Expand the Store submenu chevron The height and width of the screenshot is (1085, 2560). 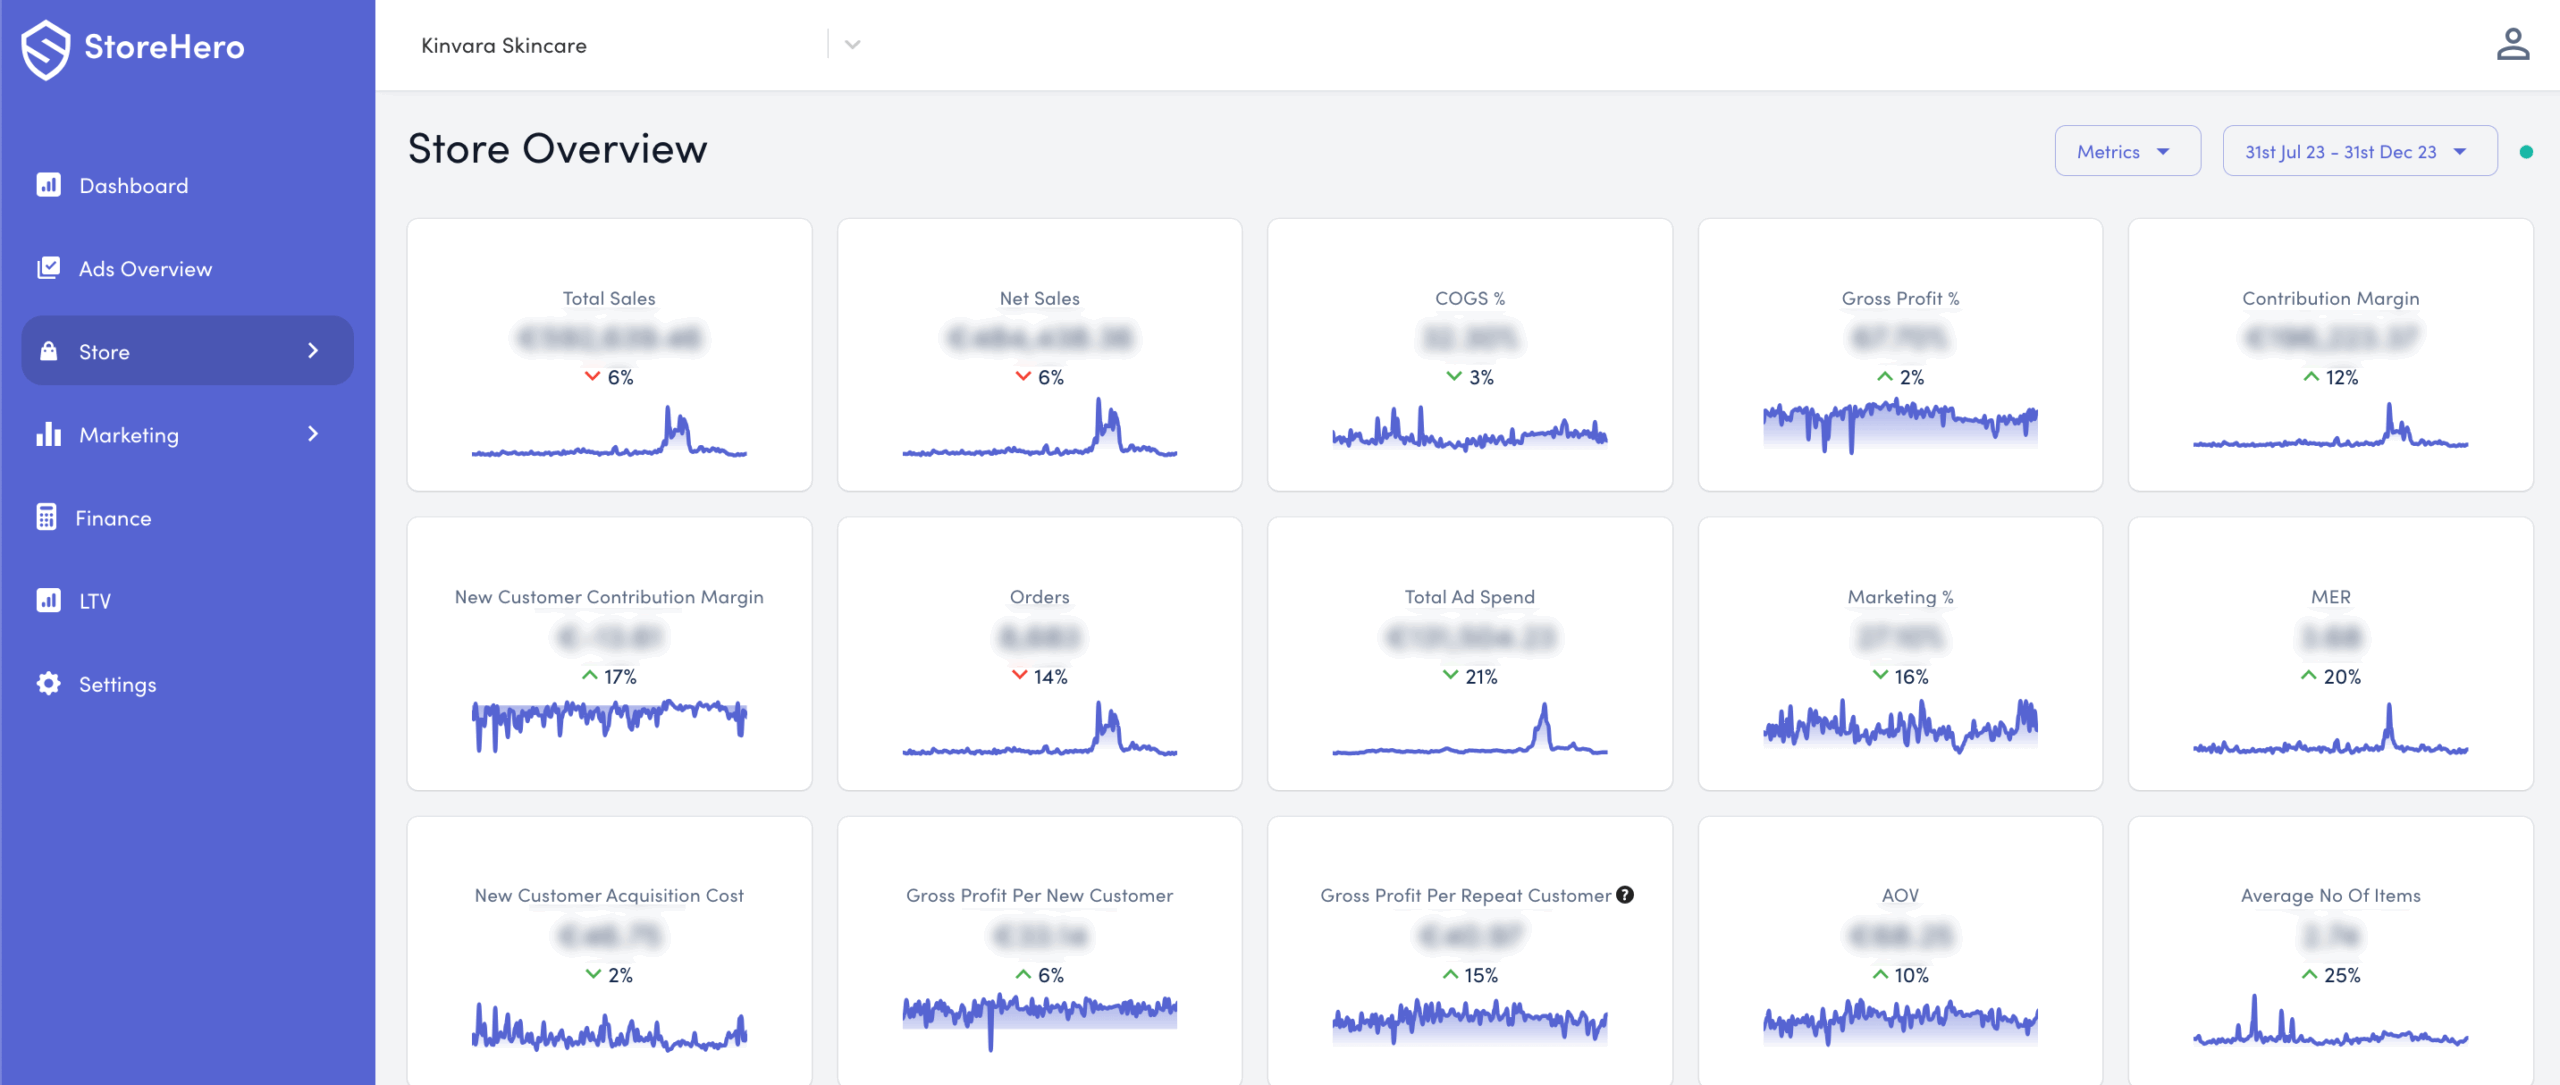(313, 351)
